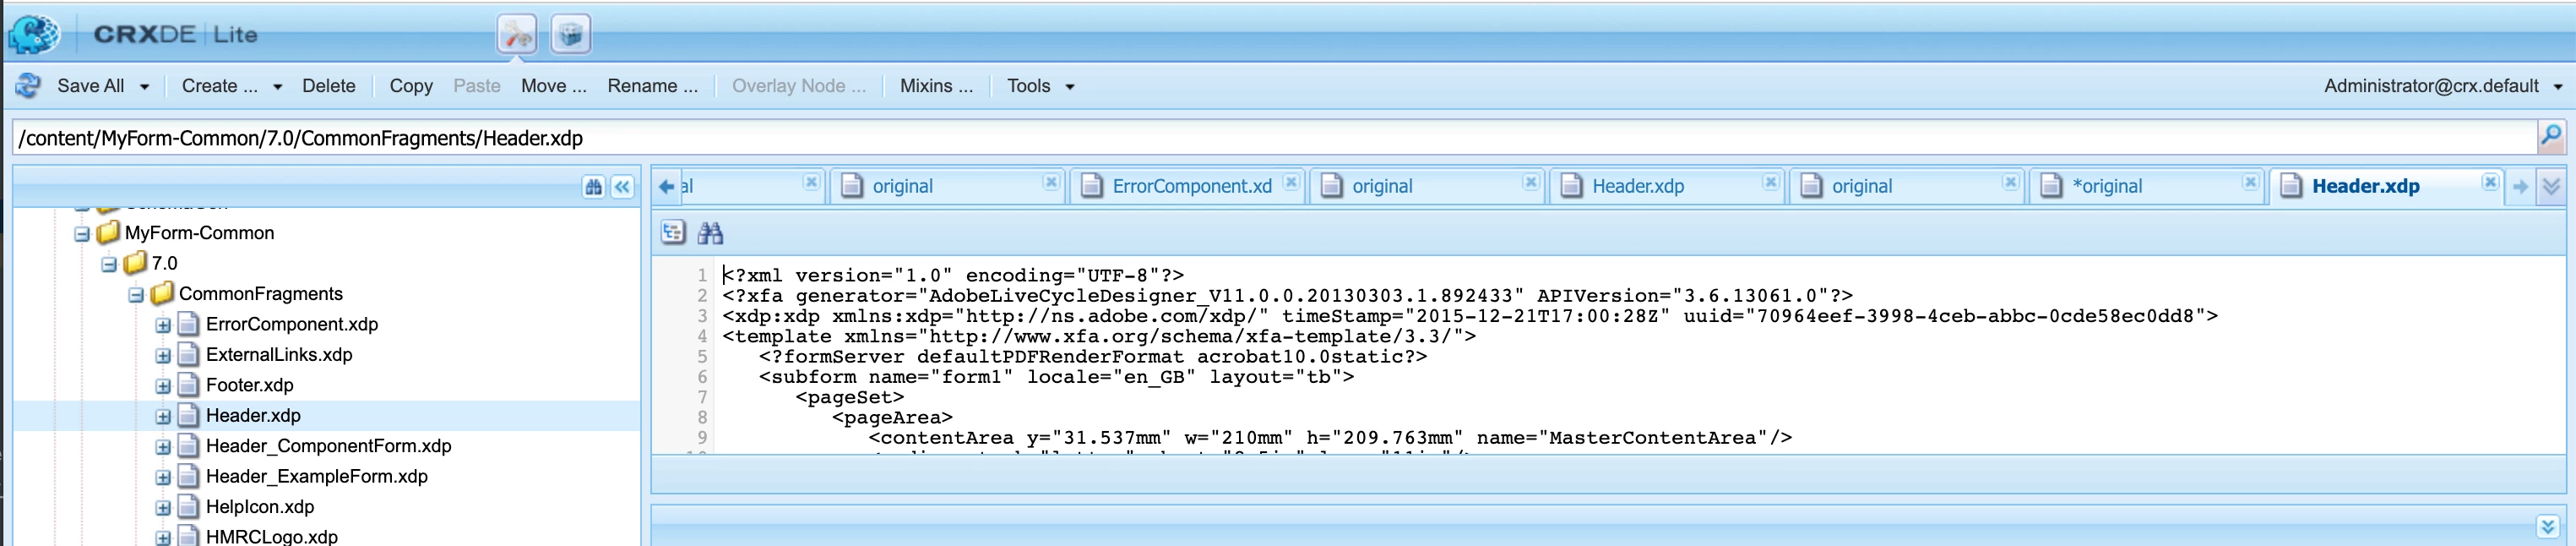This screenshot has width=2576, height=546.
Task: Click the Rename ... button
Action: point(653,86)
